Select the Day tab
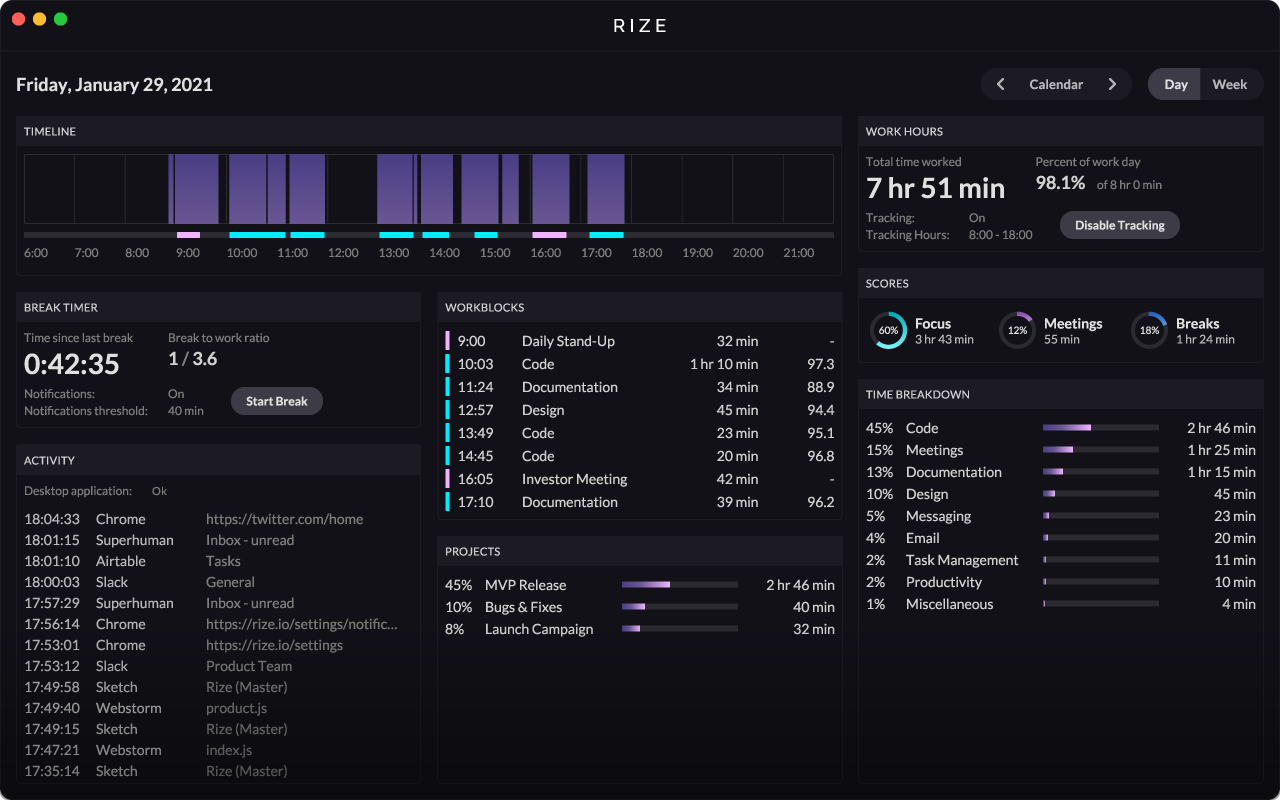The width and height of the screenshot is (1280, 800). click(1174, 84)
